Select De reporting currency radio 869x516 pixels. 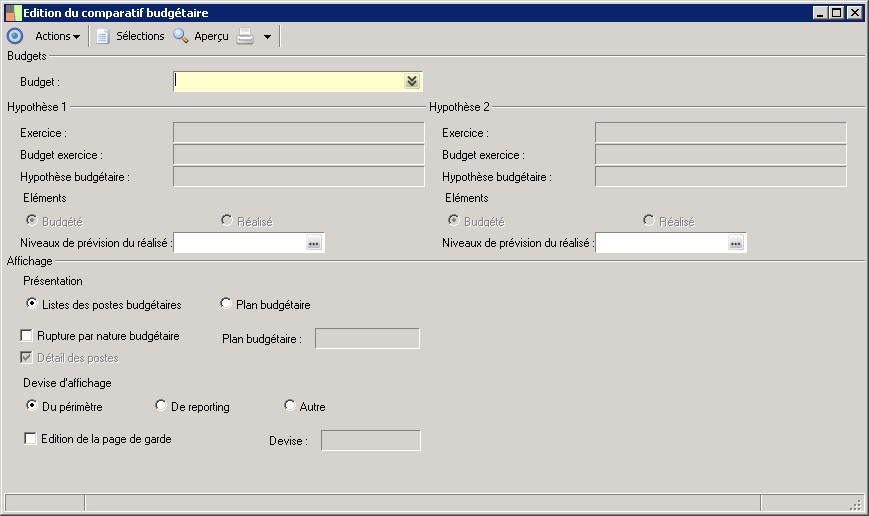(x=161, y=405)
